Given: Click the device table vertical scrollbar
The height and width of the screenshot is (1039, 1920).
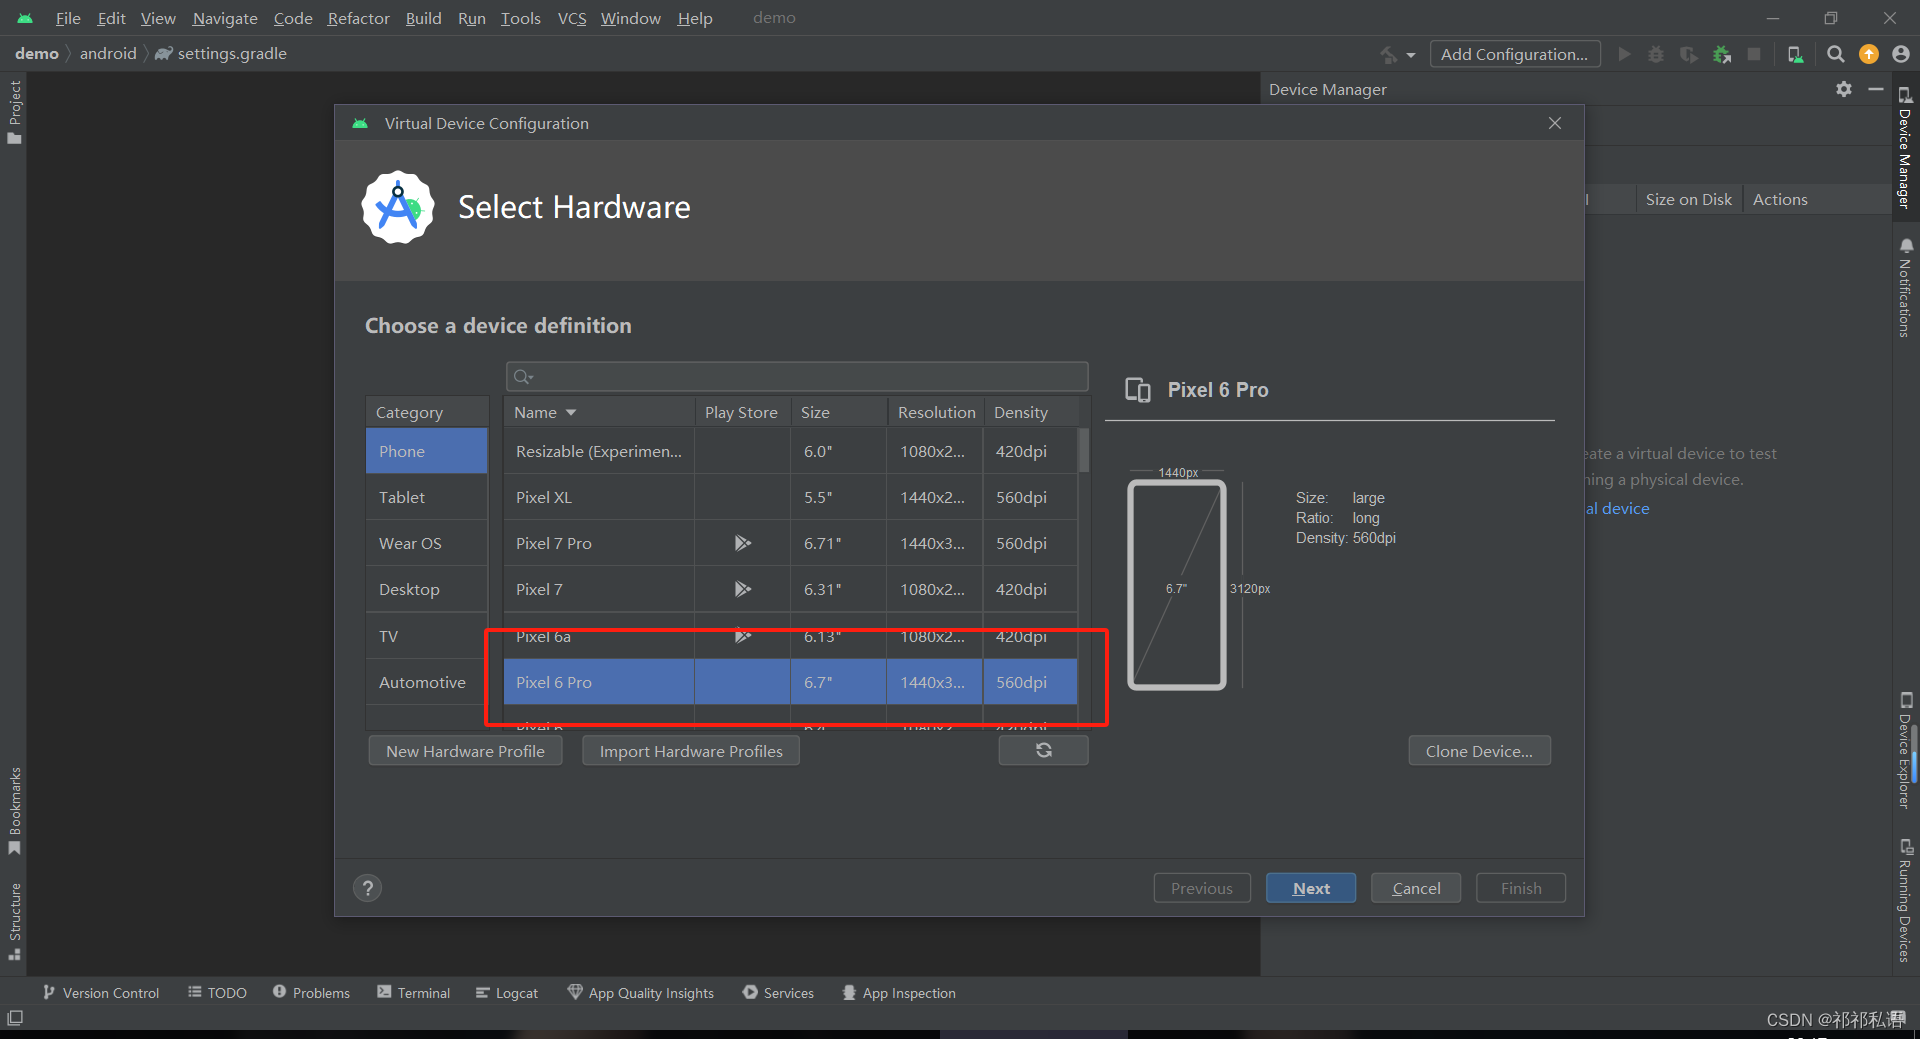Looking at the screenshot, I should coord(1083,450).
